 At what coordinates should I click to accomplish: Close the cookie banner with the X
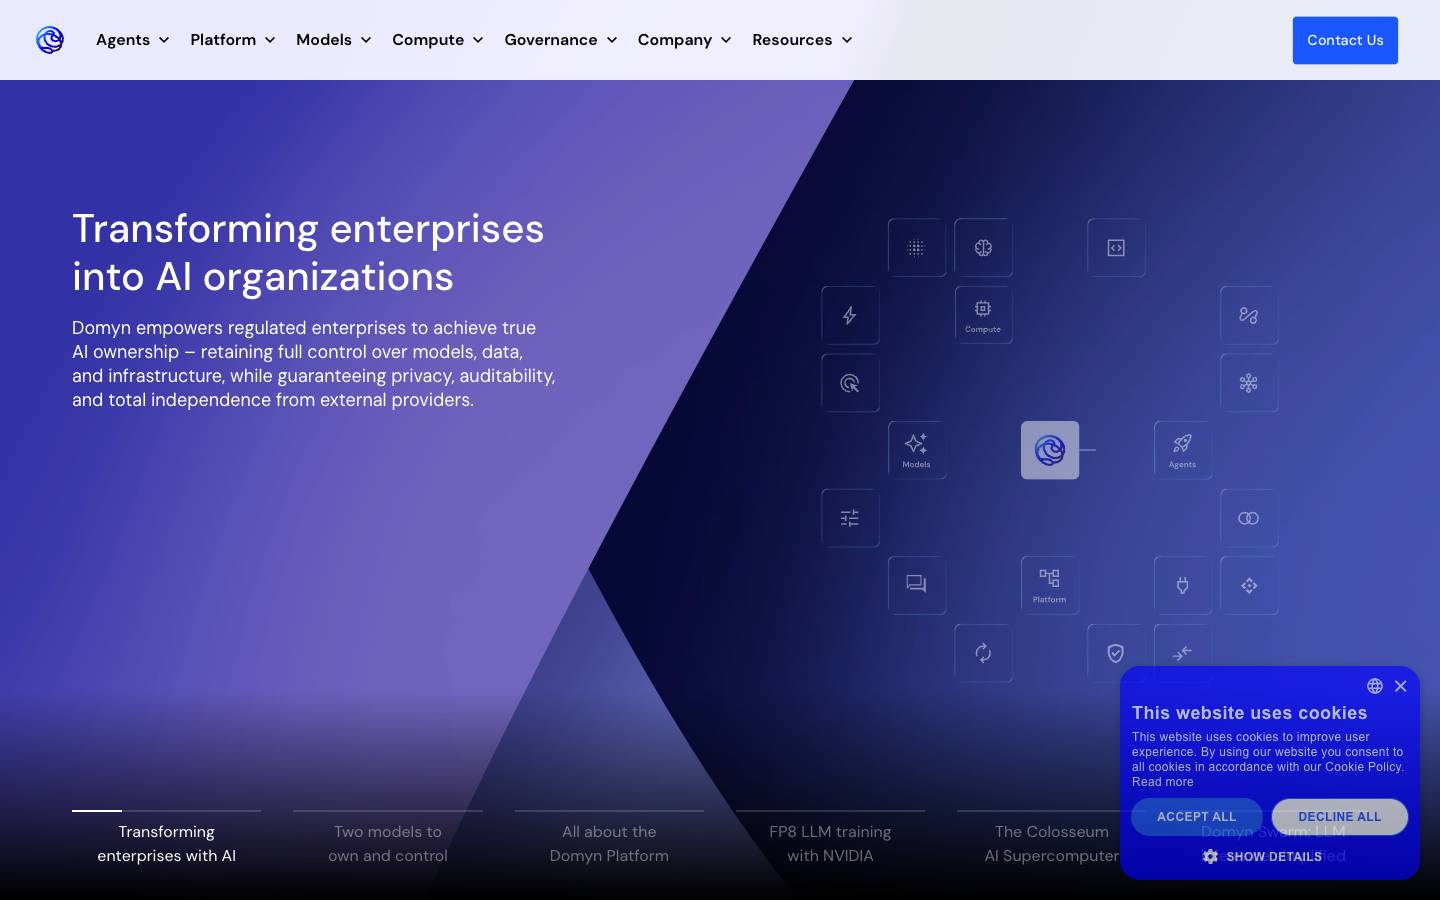click(x=1400, y=686)
